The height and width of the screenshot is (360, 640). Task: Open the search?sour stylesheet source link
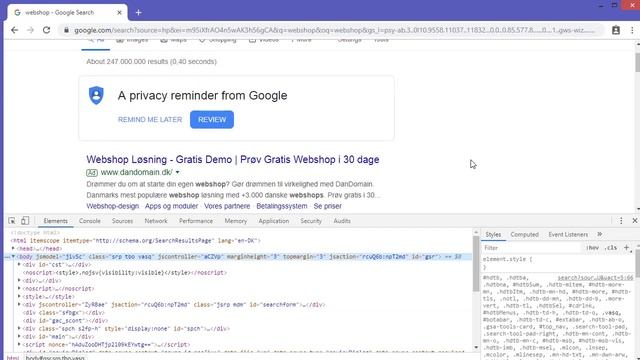[595, 278]
